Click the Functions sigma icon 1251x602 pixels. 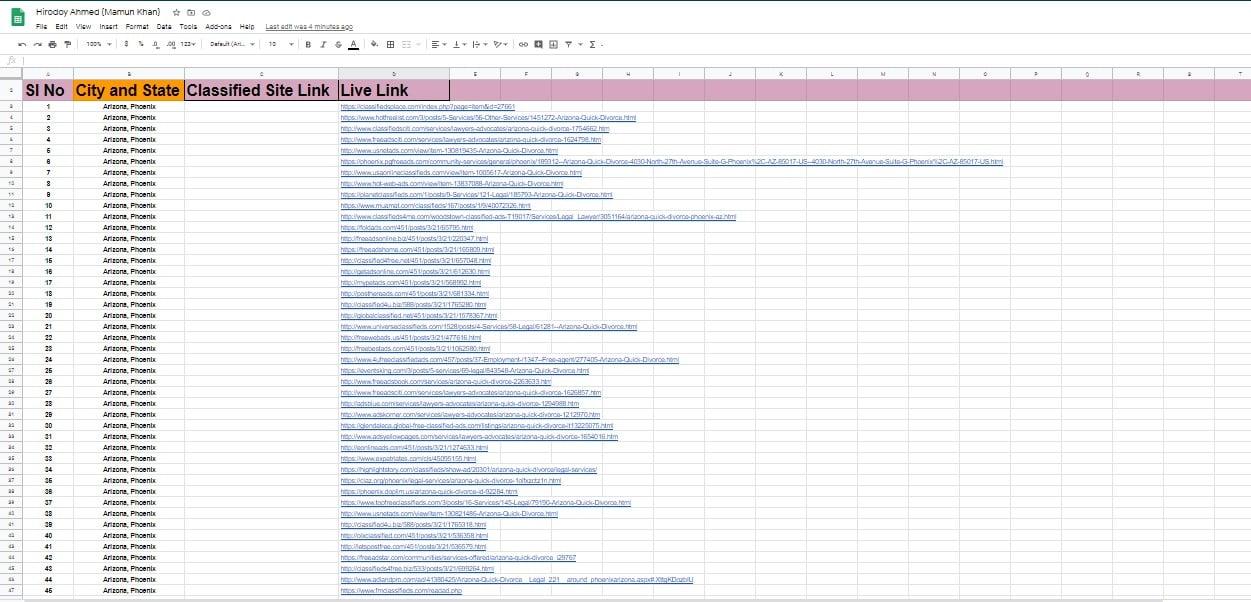coord(592,44)
